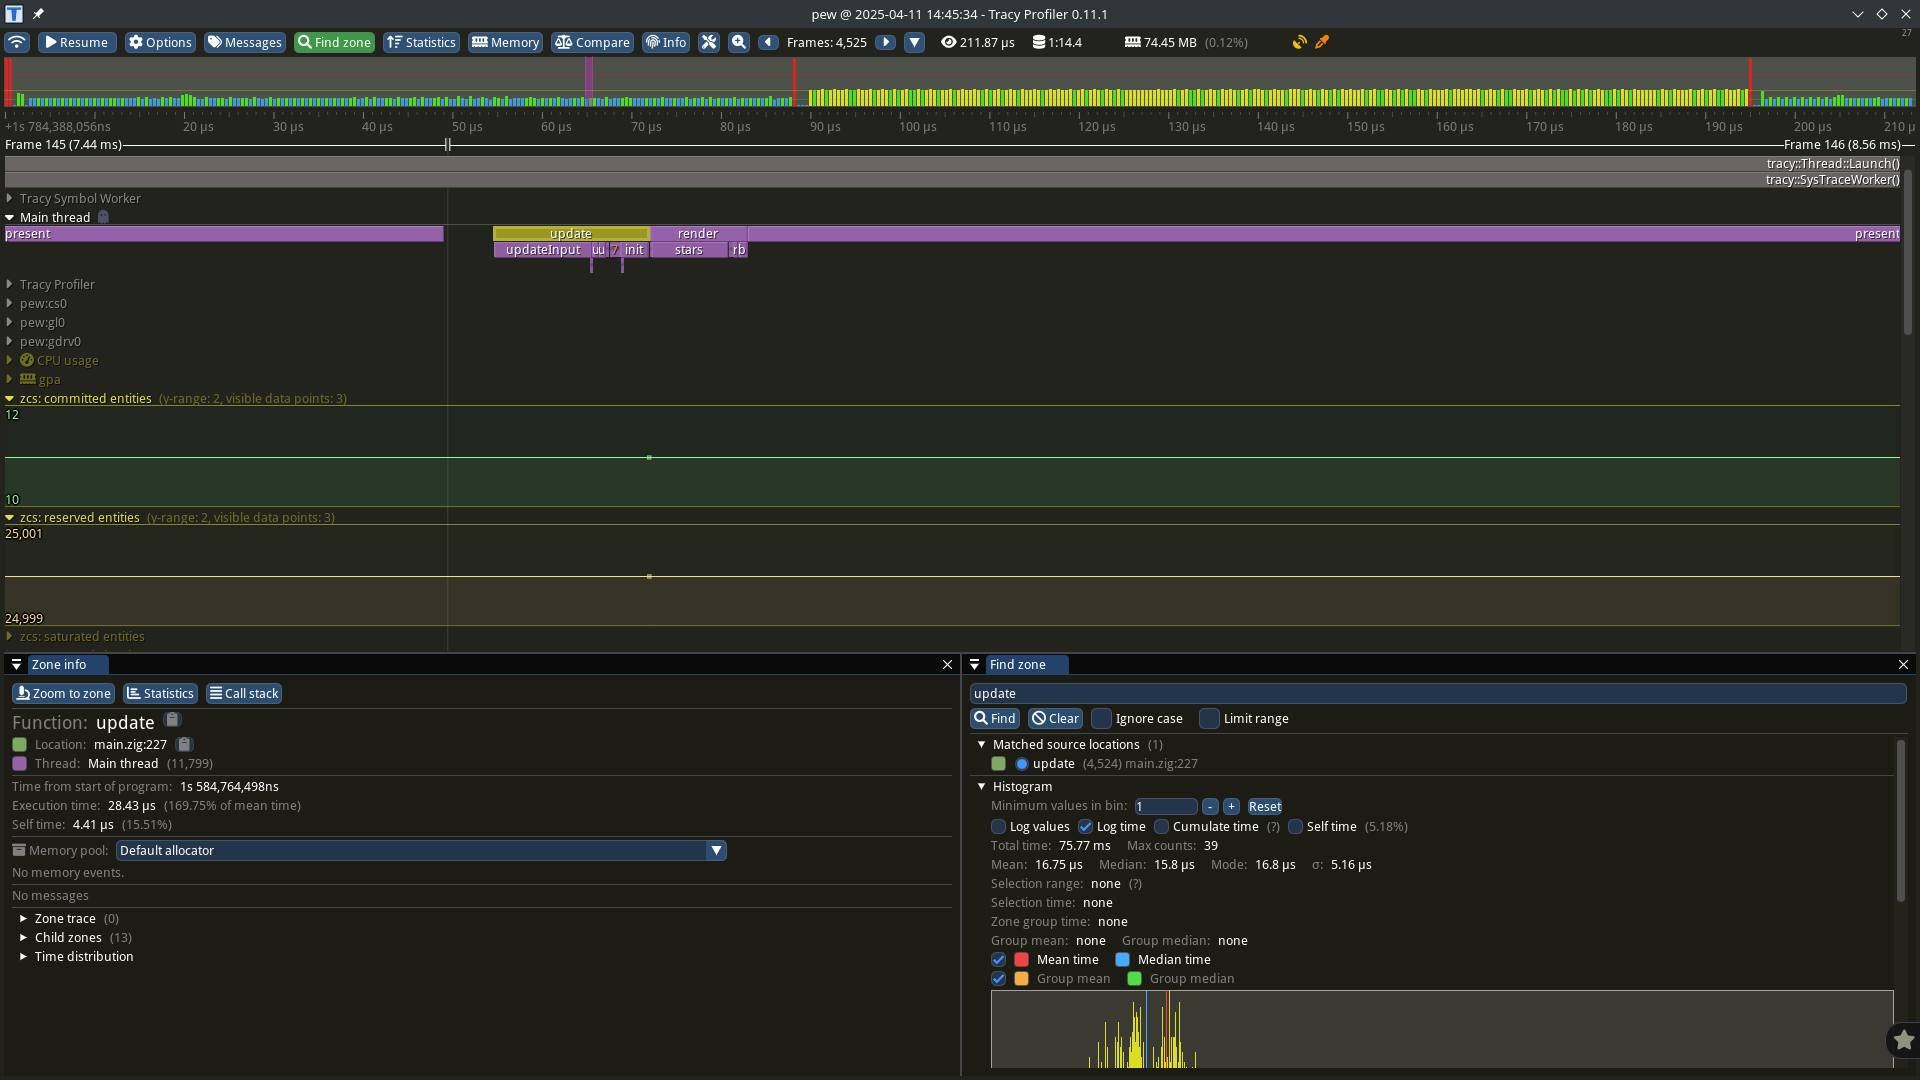This screenshot has height=1080, width=1920.
Task: Click the Find button
Action: 995,718
